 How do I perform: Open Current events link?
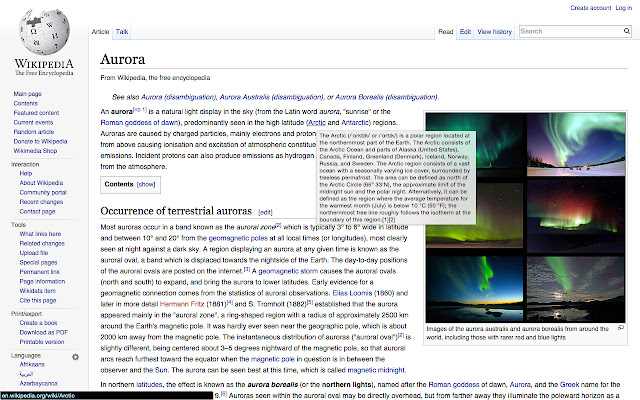33,122
